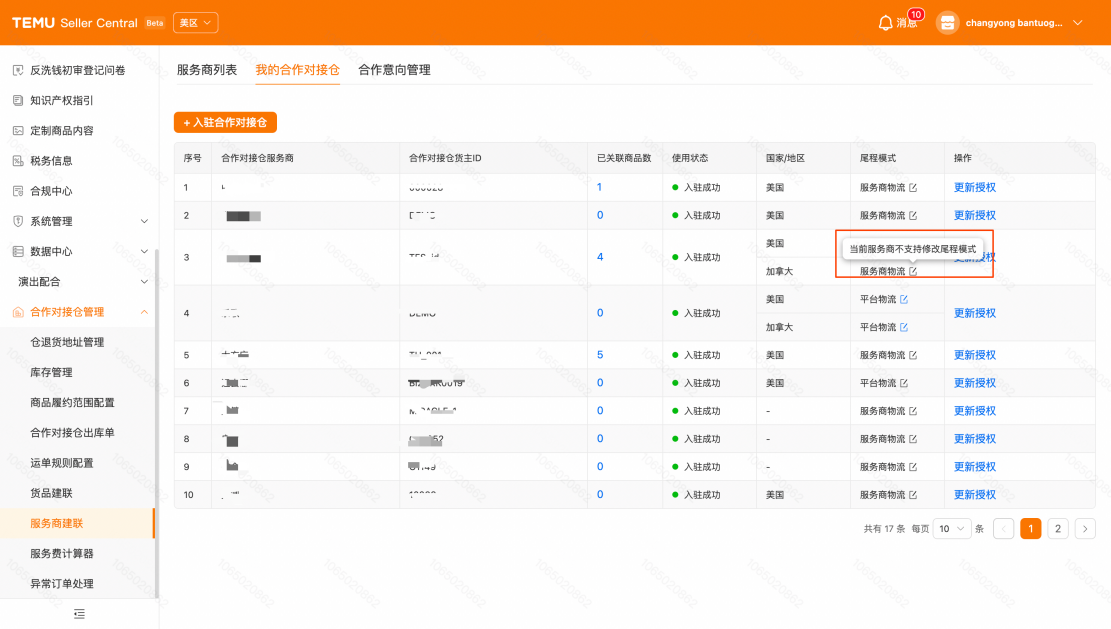
Task: Click the 反洗钱初审登记问卷 sidebar icon
Action: 16,69
